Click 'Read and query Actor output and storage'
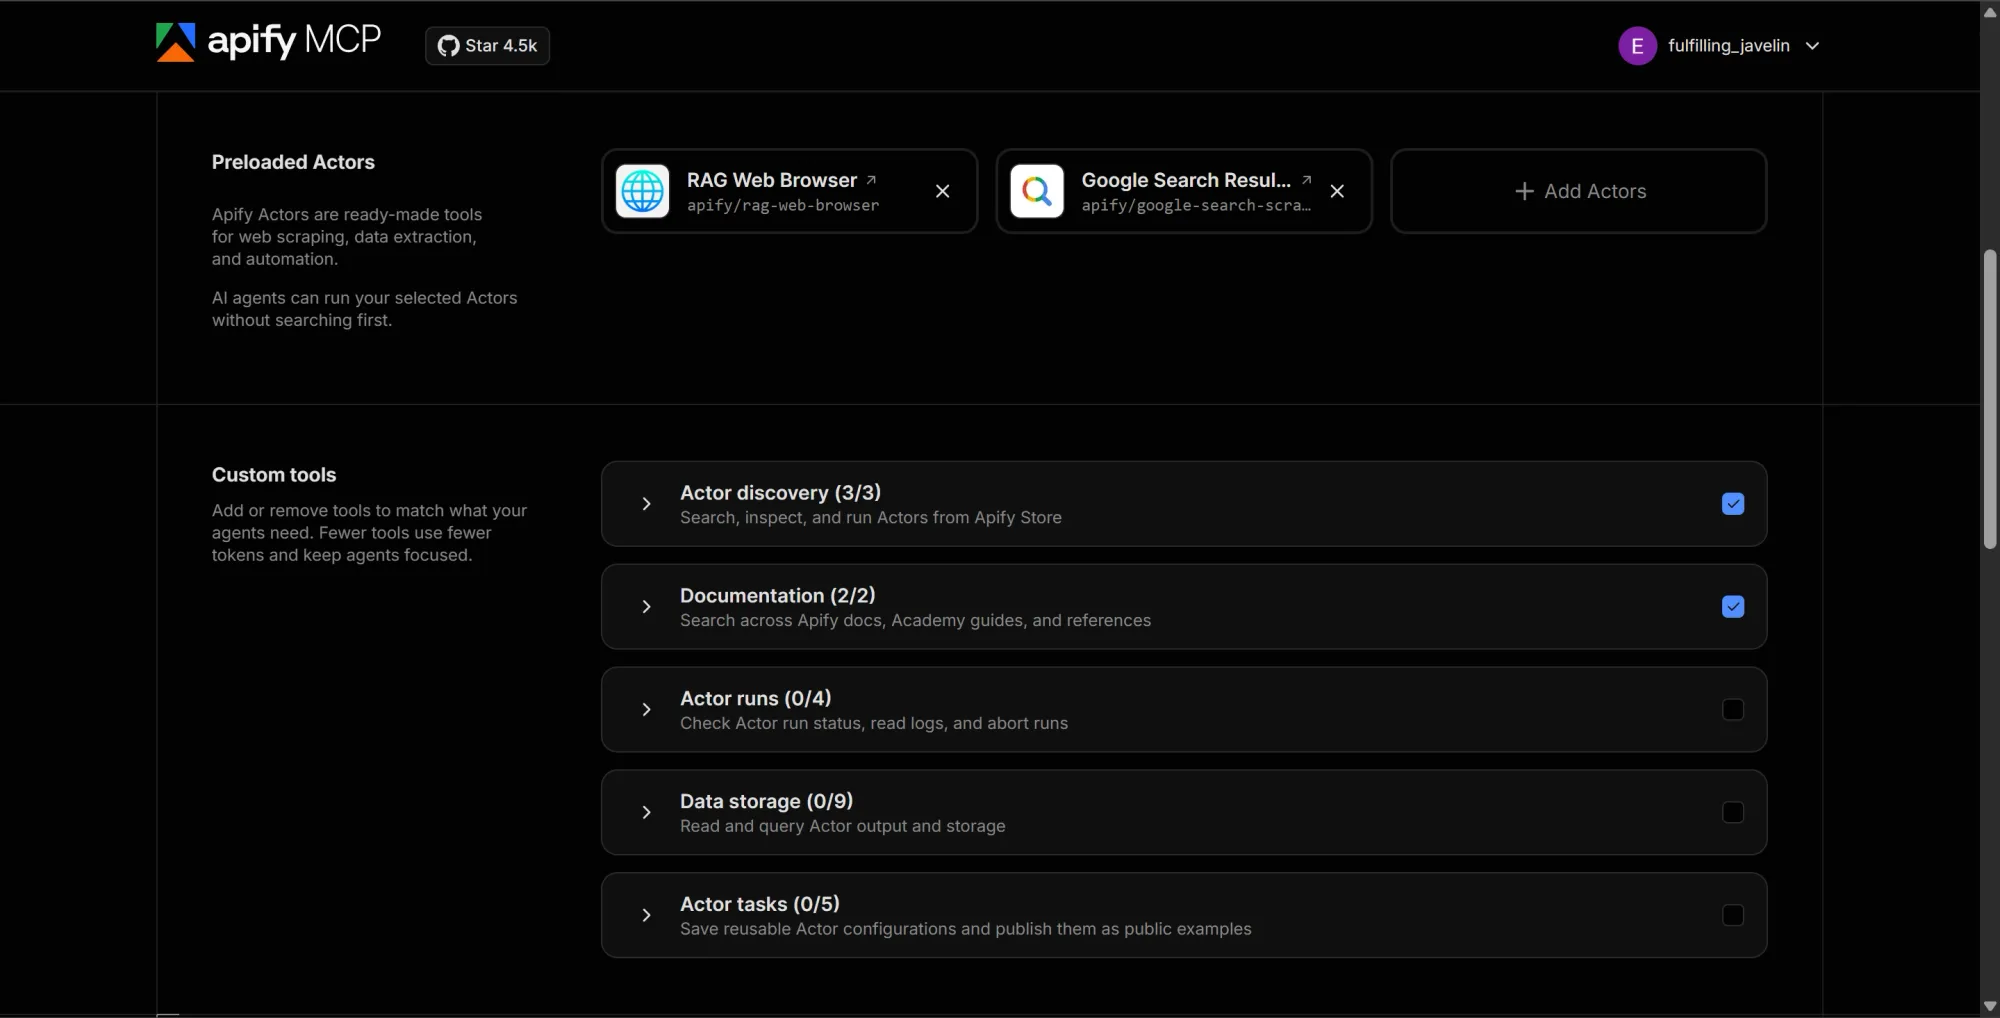Image resolution: width=2000 pixels, height=1018 pixels. (x=842, y=827)
